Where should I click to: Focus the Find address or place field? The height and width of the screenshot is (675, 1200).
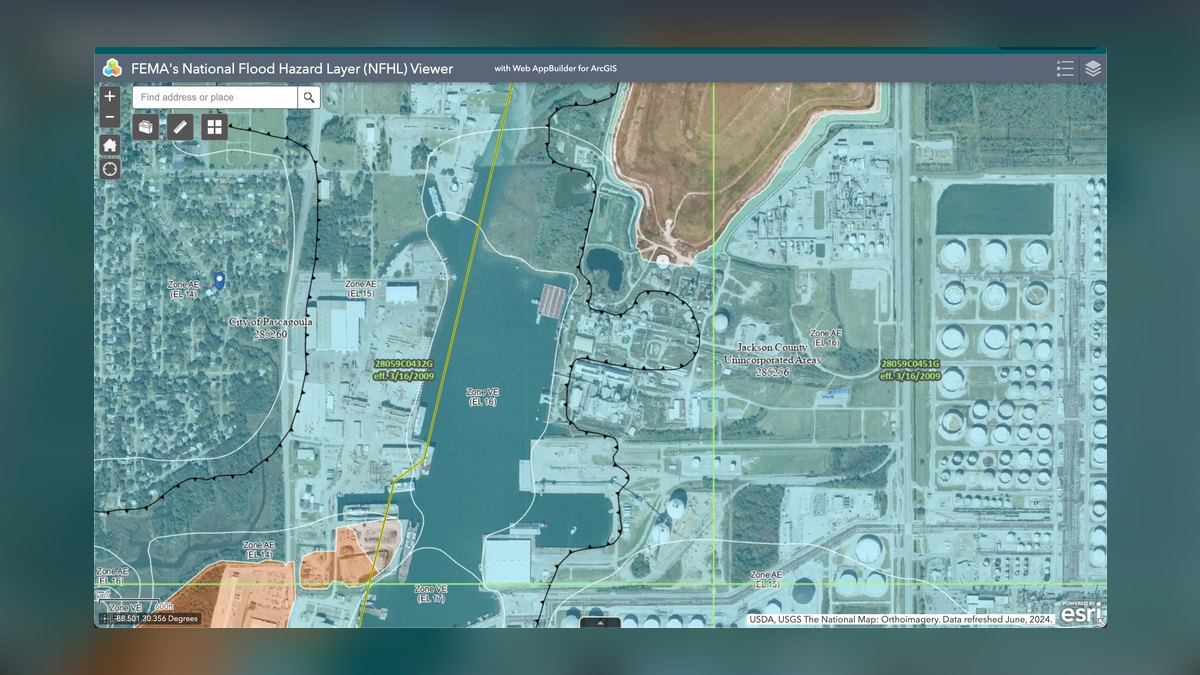215,97
